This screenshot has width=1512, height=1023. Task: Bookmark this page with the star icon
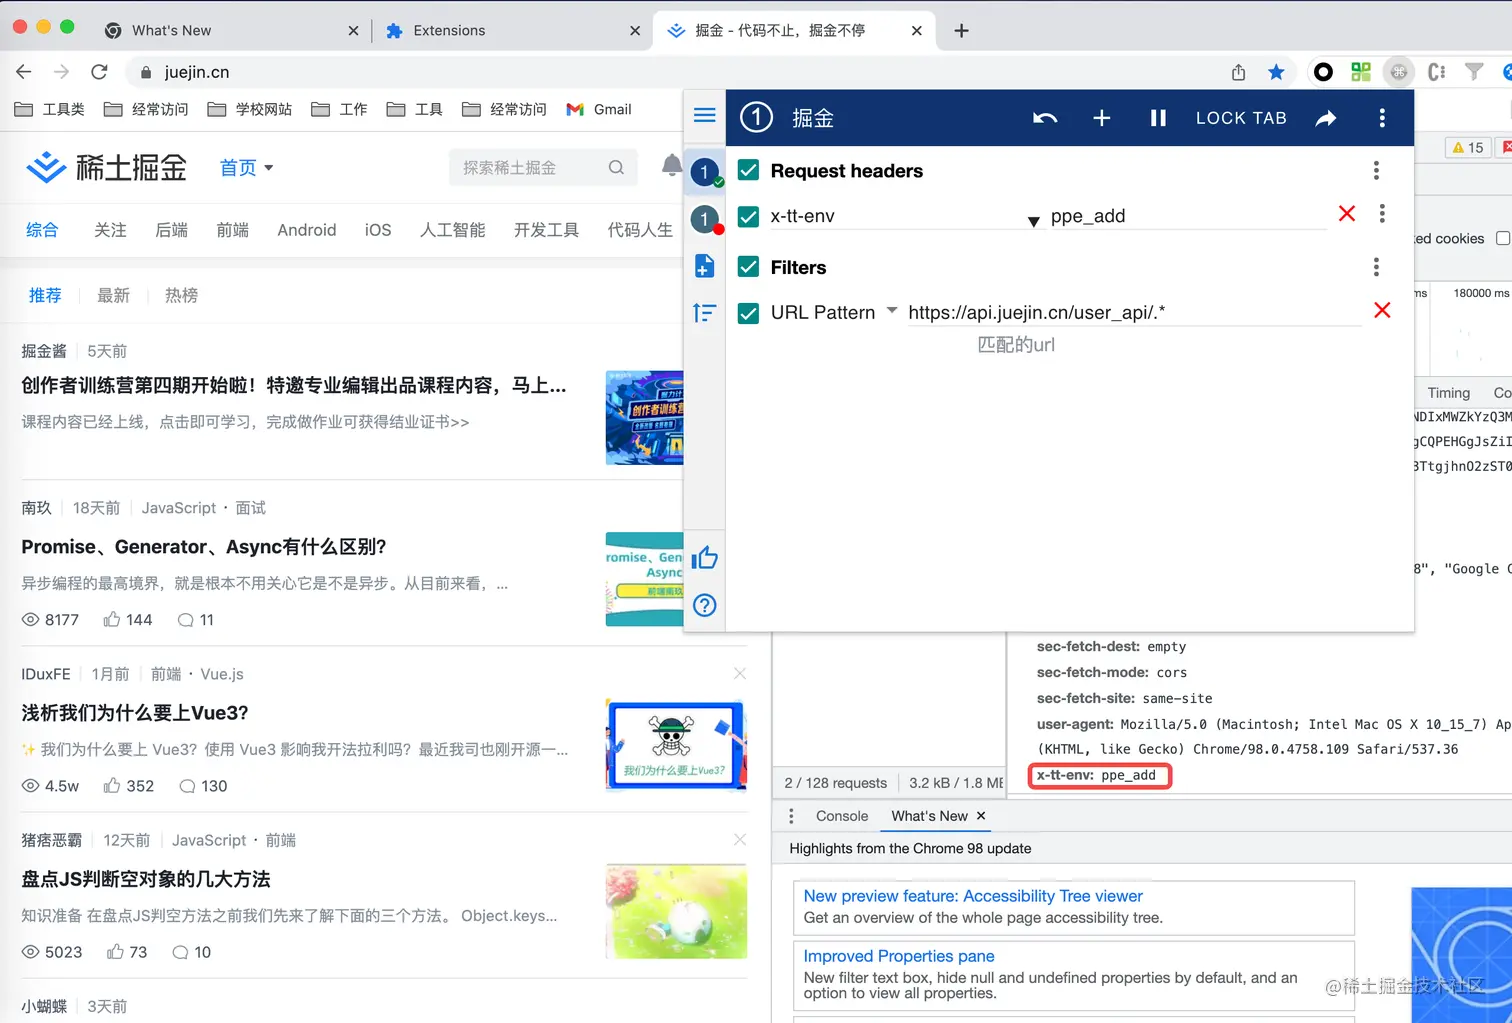(1276, 72)
